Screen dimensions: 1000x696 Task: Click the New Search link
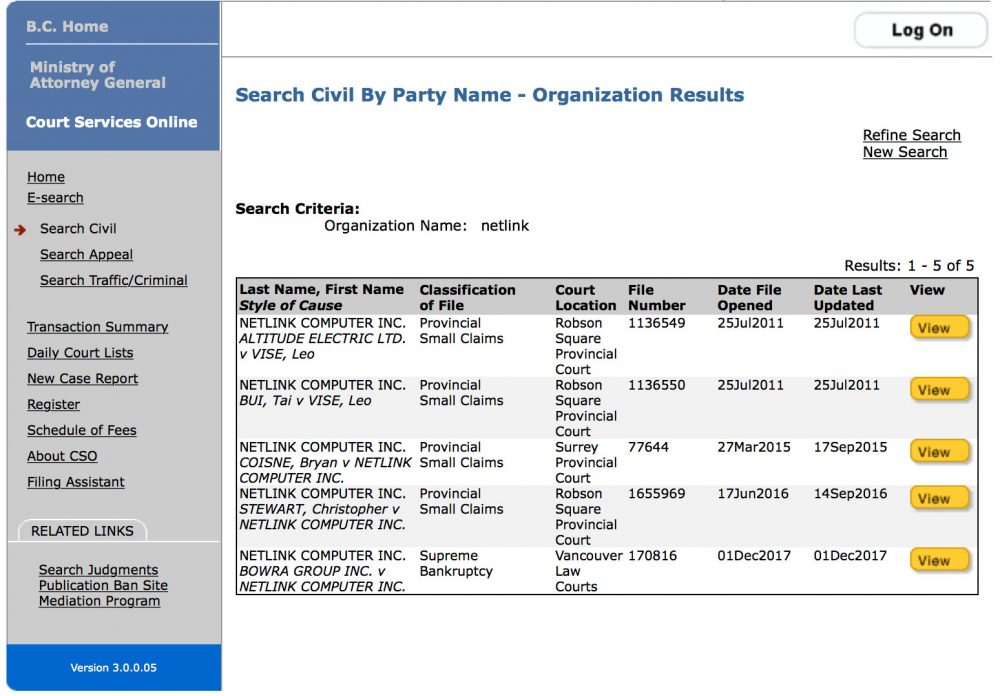(904, 152)
